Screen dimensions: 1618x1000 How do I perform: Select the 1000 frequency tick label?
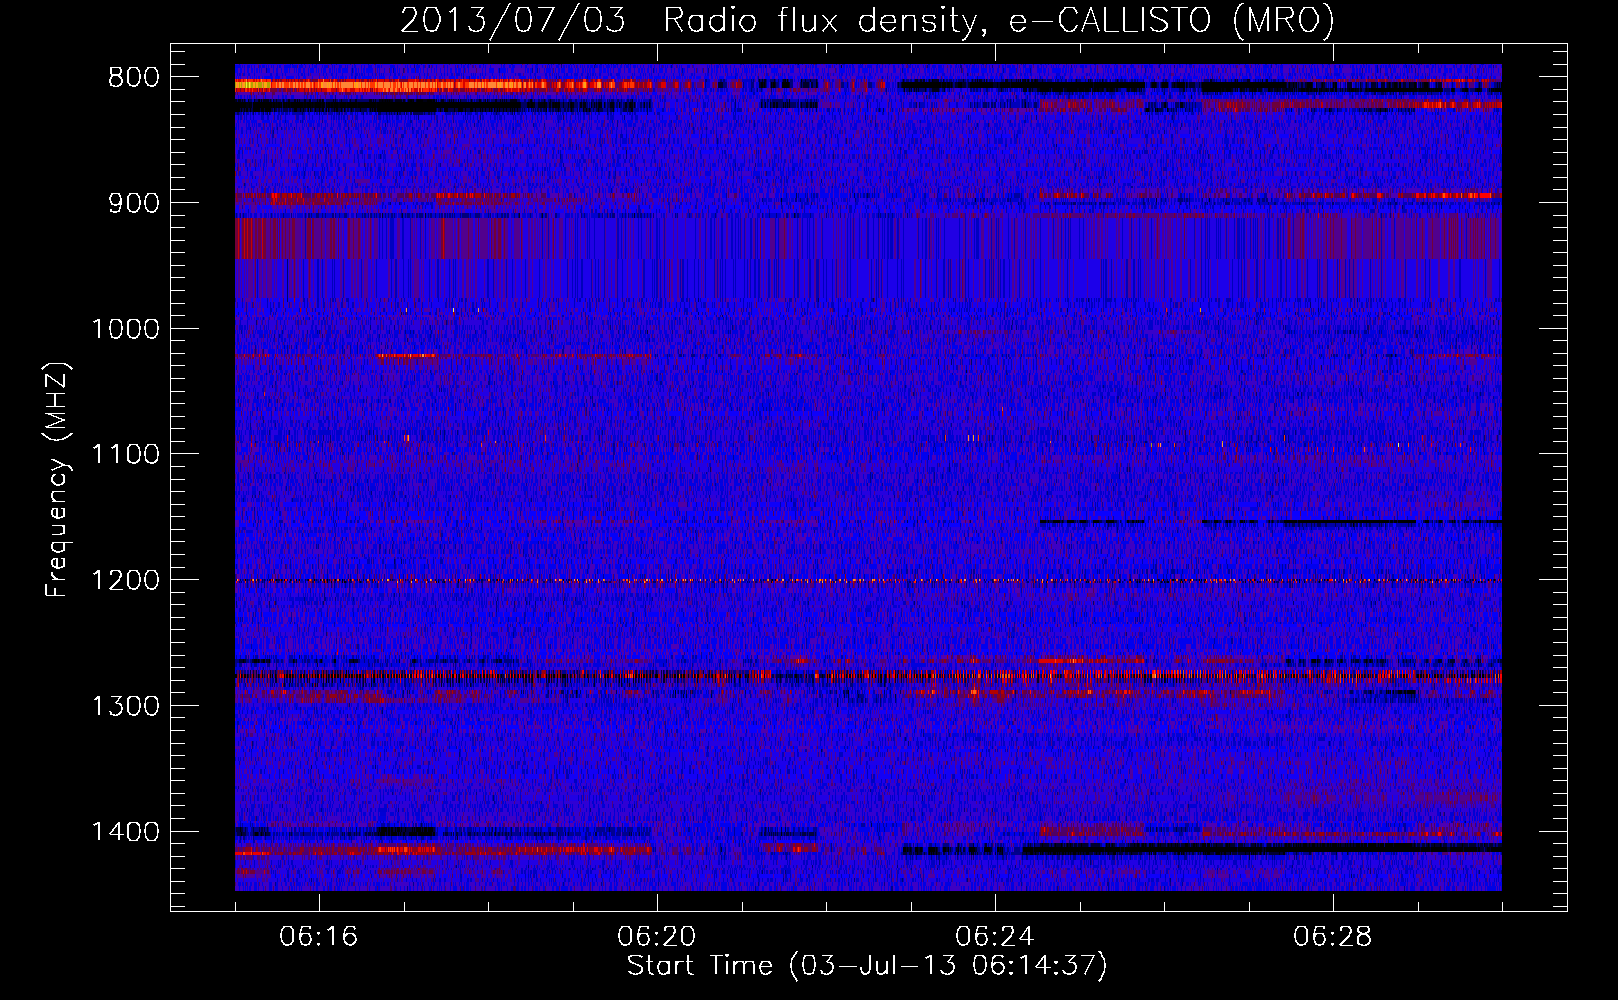pyautogui.click(x=124, y=329)
